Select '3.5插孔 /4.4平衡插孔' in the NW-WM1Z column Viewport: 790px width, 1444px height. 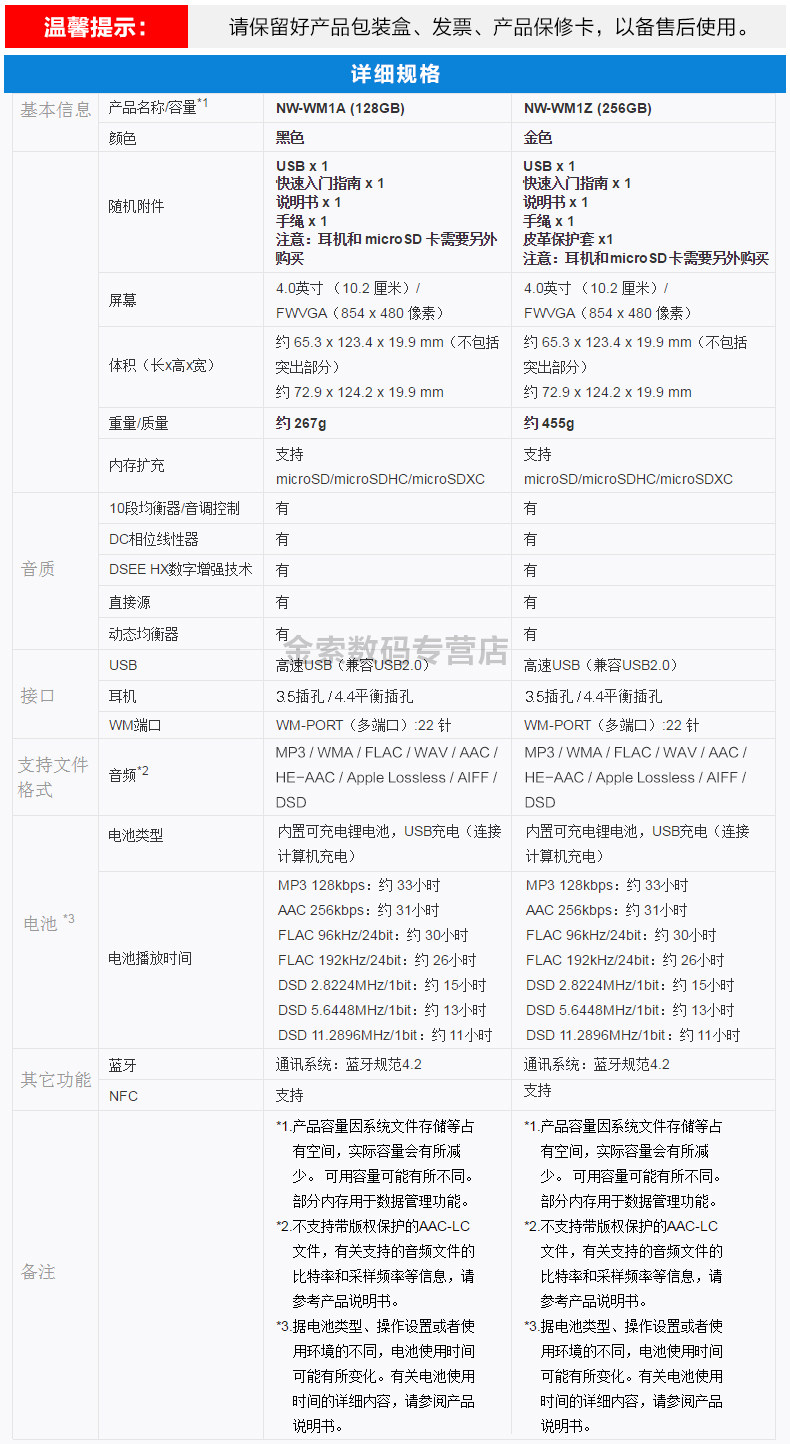tap(594, 696)
